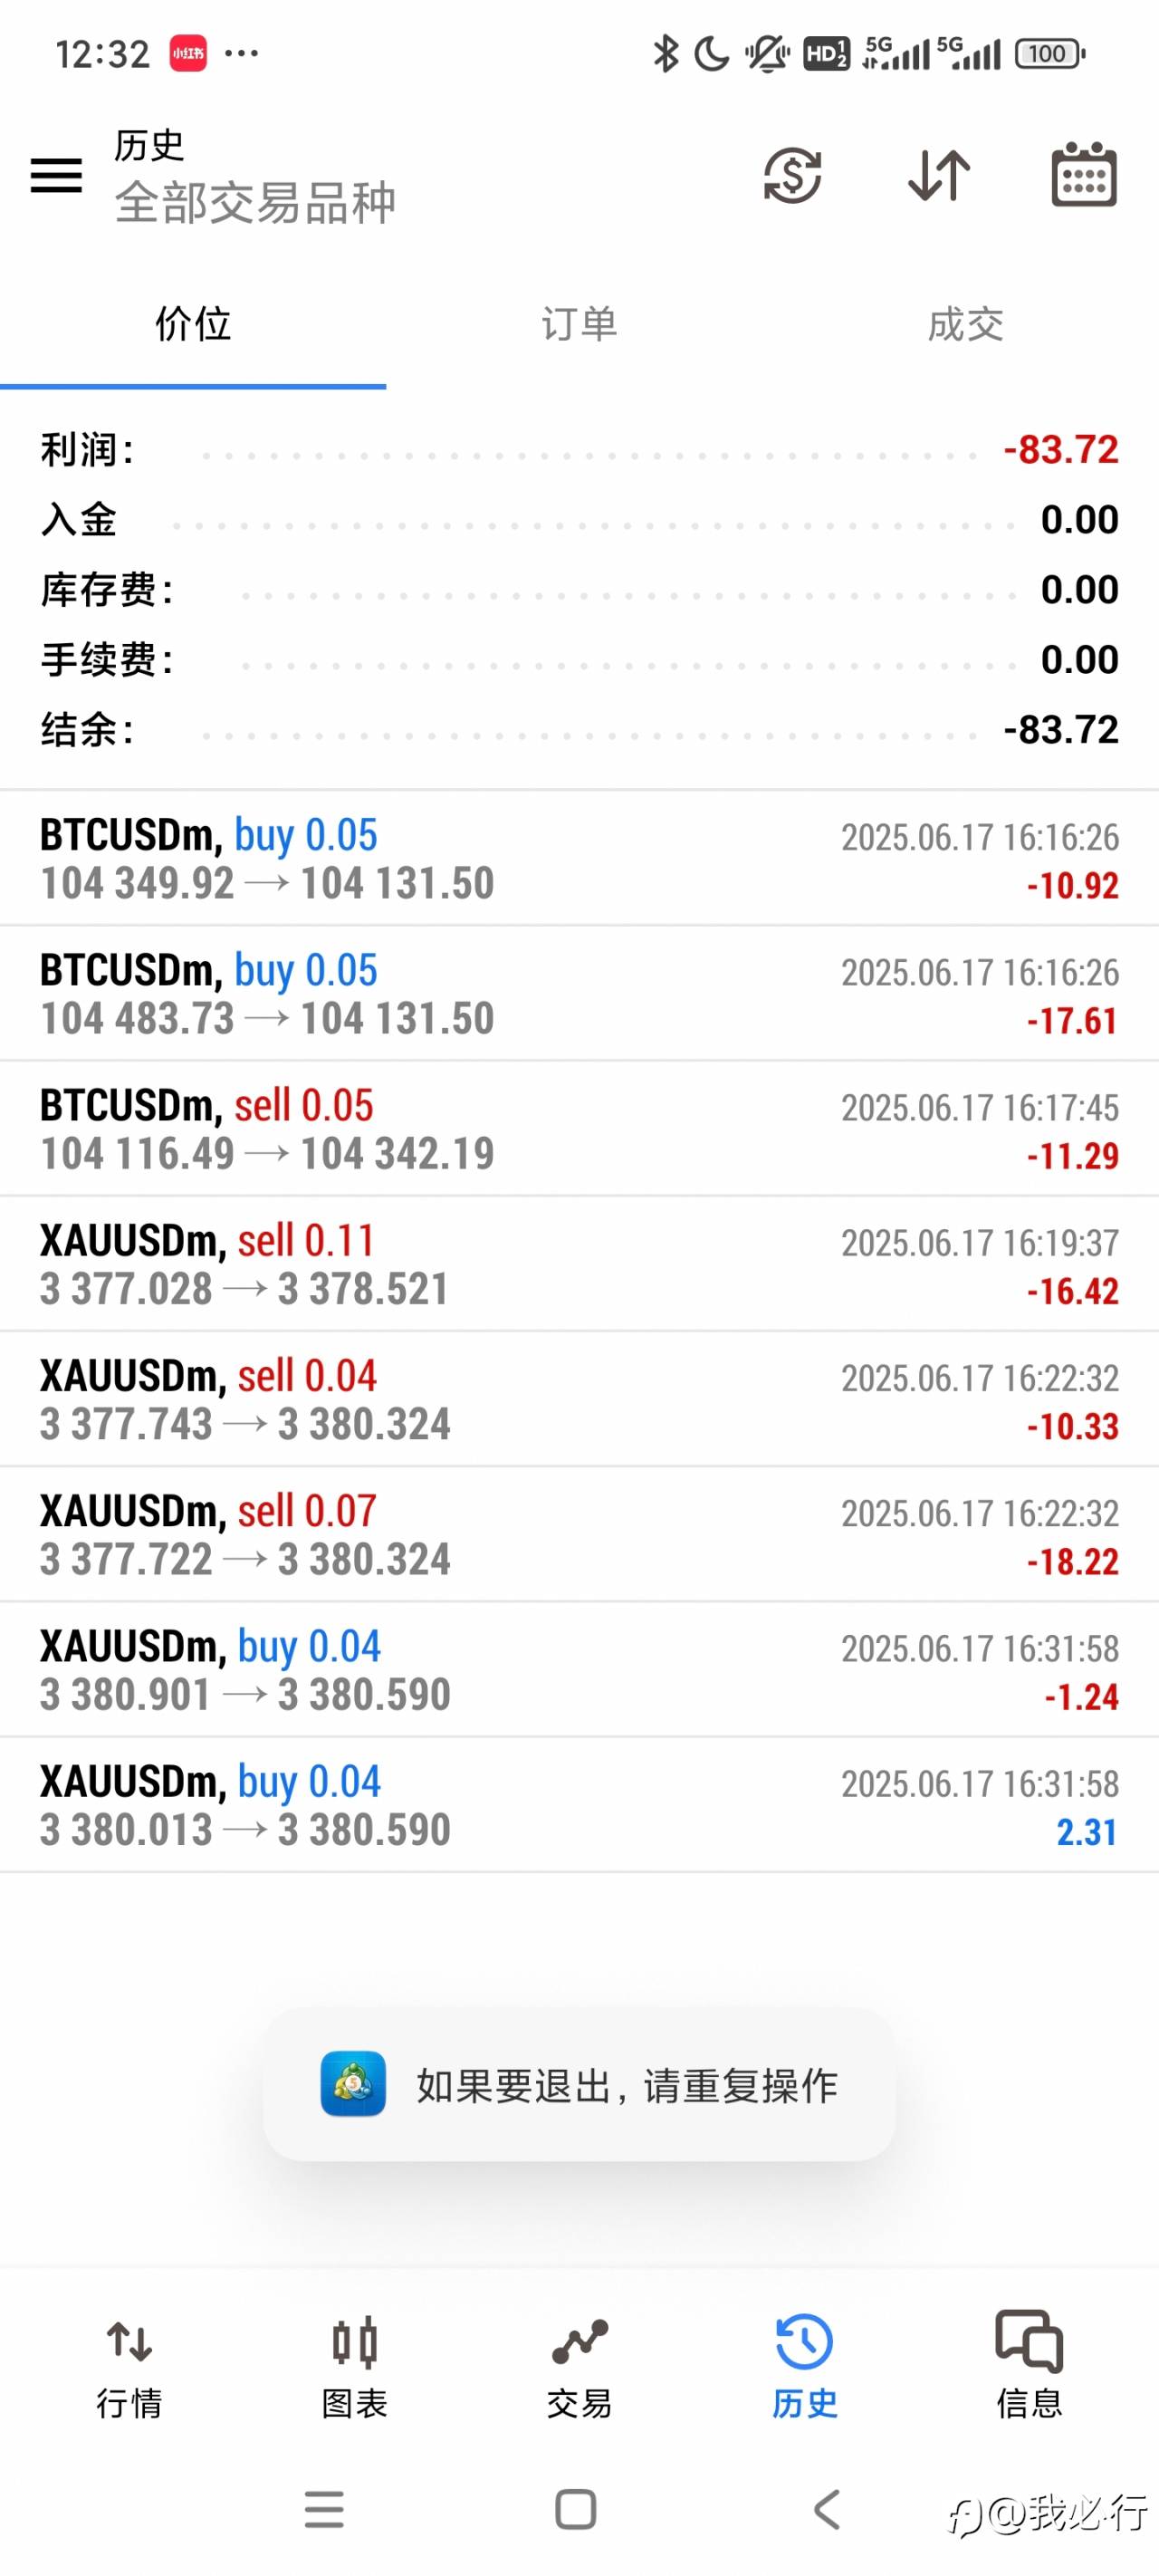Tap the exit confirmation toast message
Viewport: 1159px width, 2576px height.
click(579, 2085)
